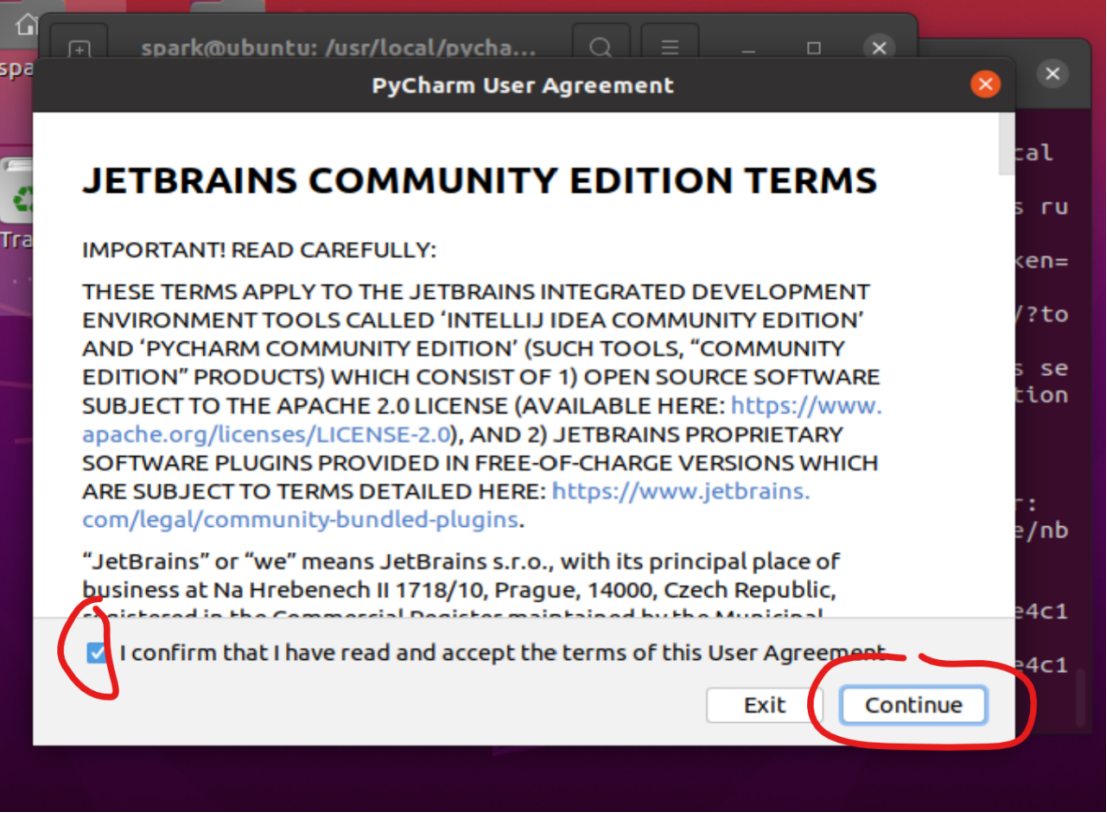Click the Continue button
The image size is (1107, 813).
click(914, 705)
